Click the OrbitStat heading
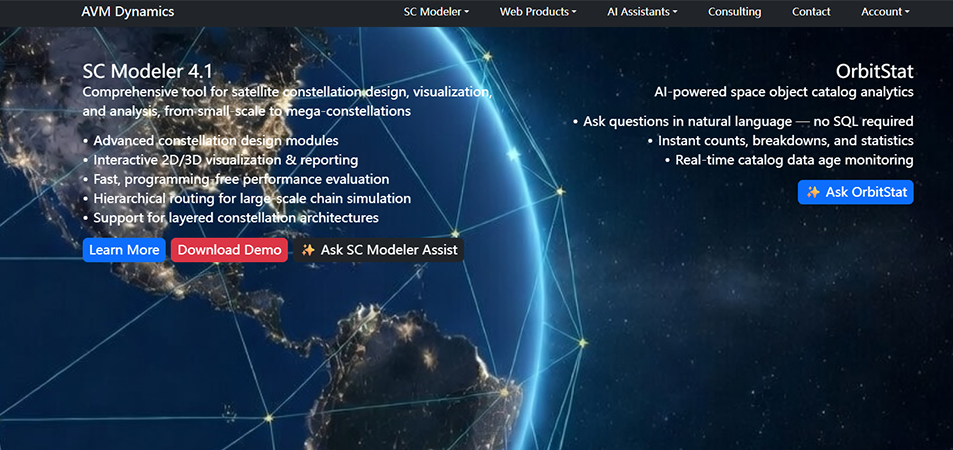The width and height of the screenshot is (953, 450). pyautogui.click(x=875, y=71)
